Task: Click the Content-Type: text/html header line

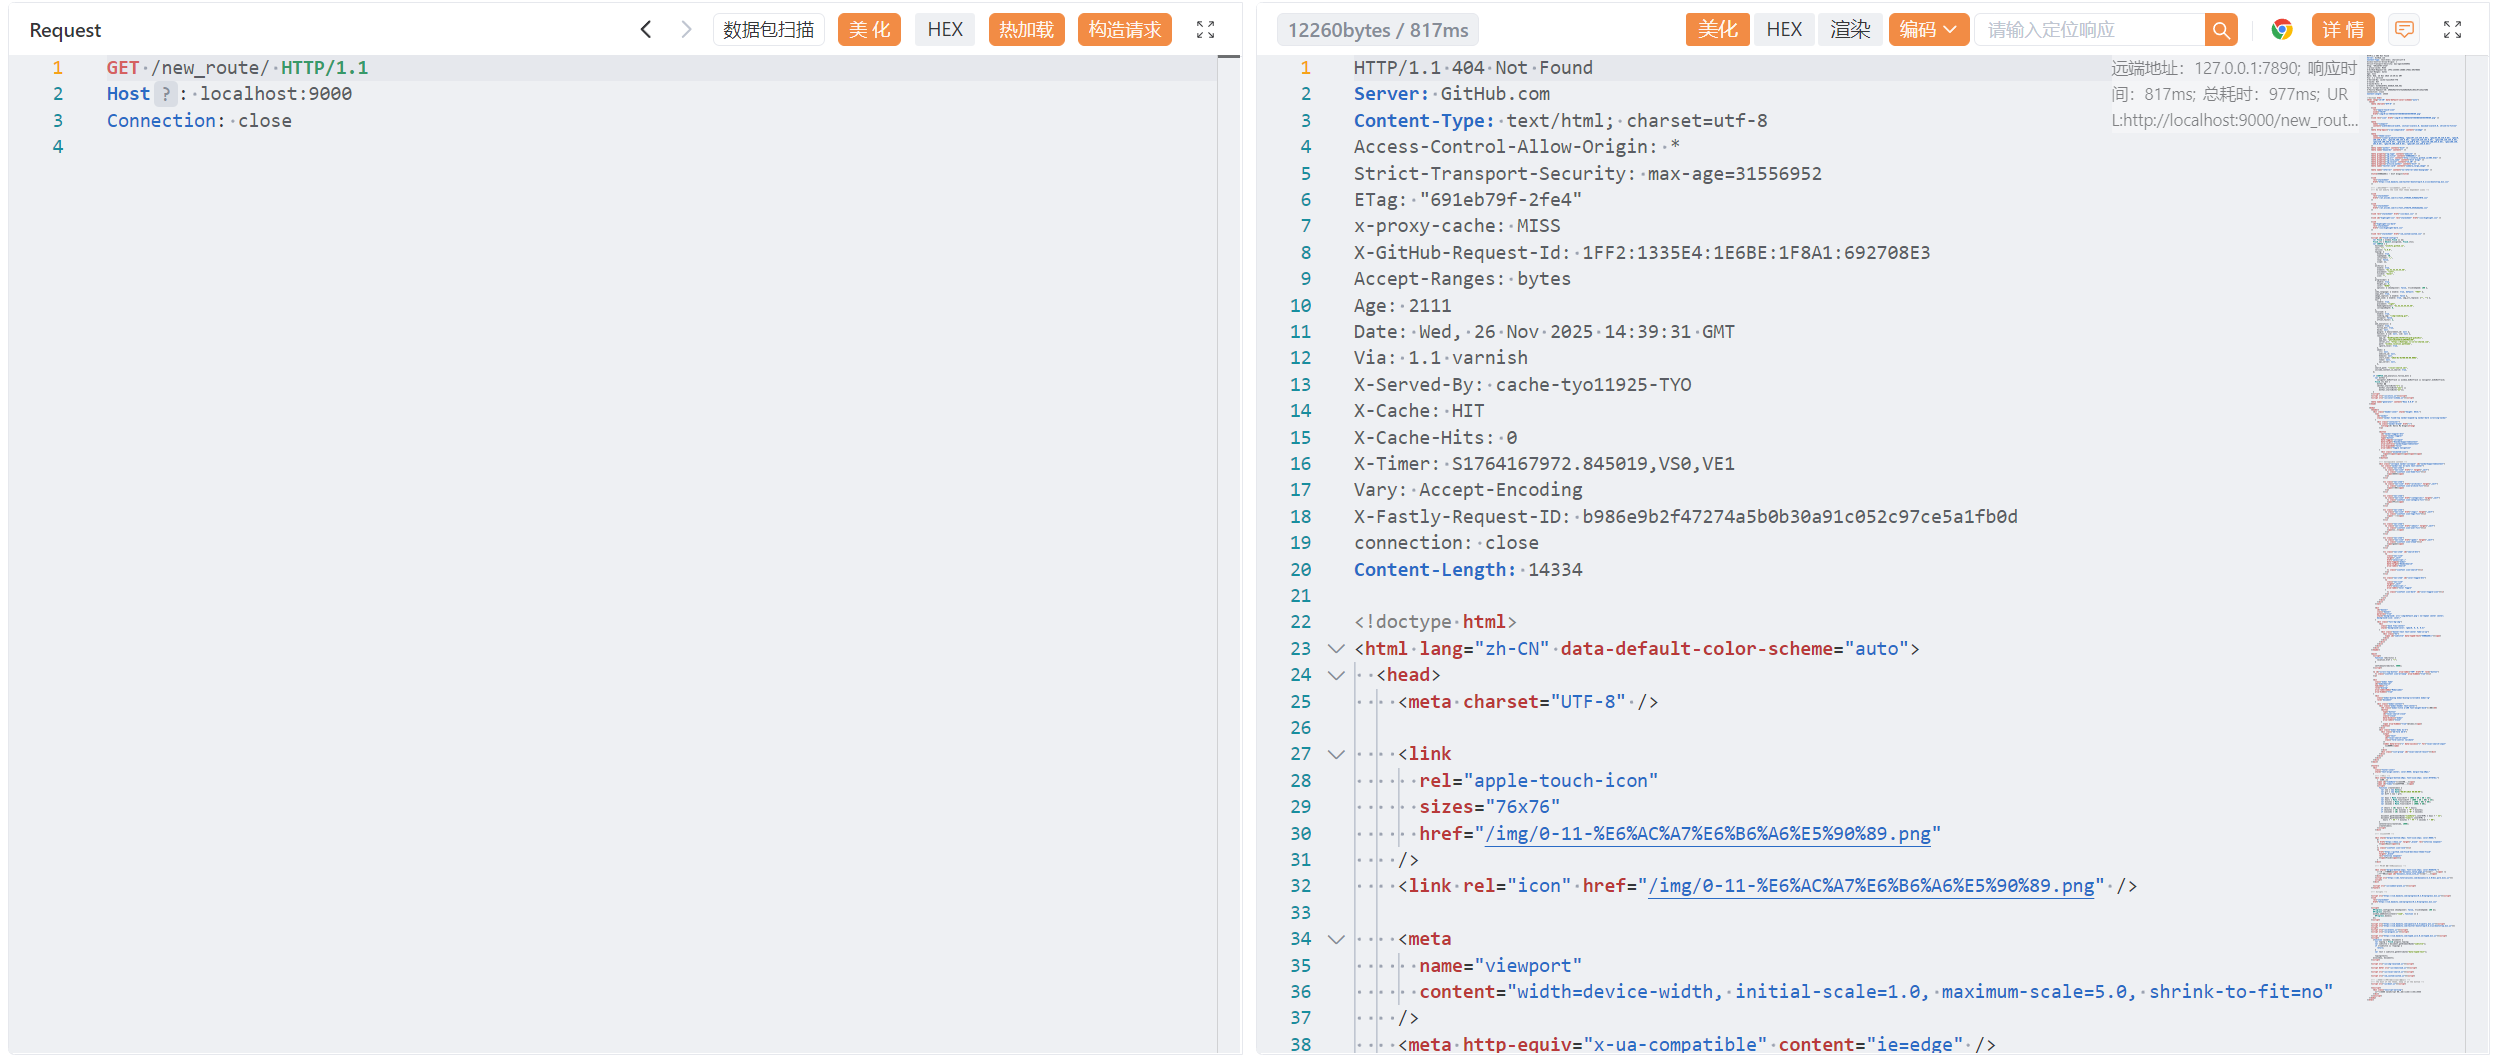Action: [x=1560, y=121]
